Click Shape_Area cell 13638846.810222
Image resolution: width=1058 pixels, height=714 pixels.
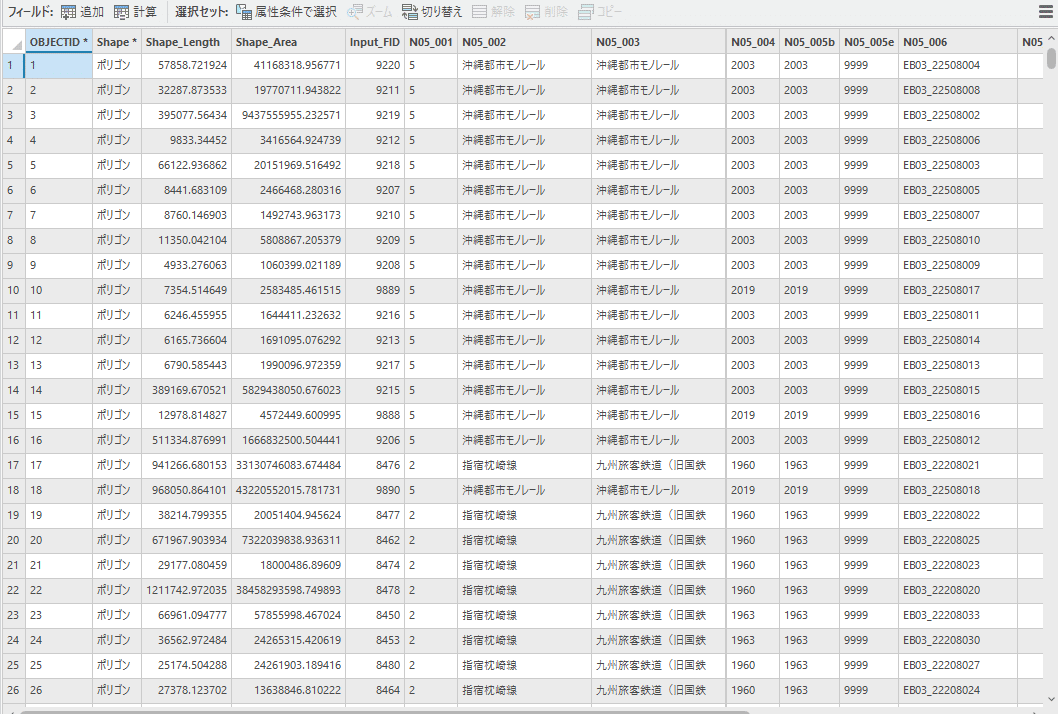(288, 690)
